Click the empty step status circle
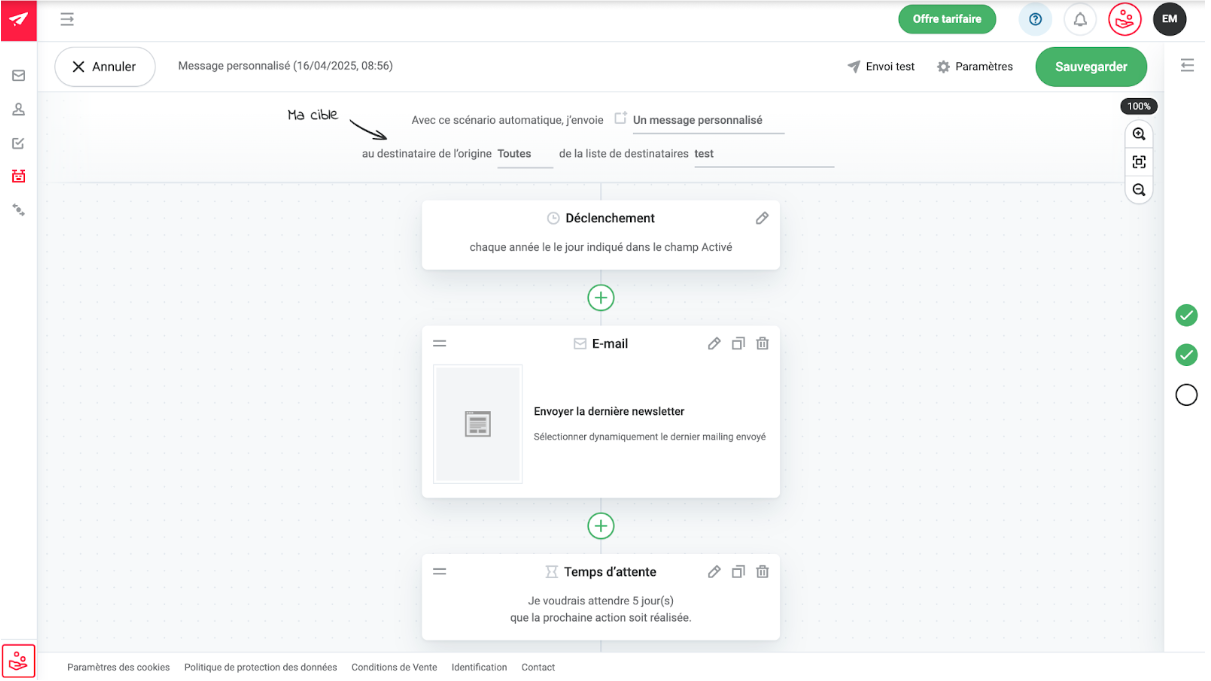The width and height of the screenshot is (1211, 681). 1186,395
